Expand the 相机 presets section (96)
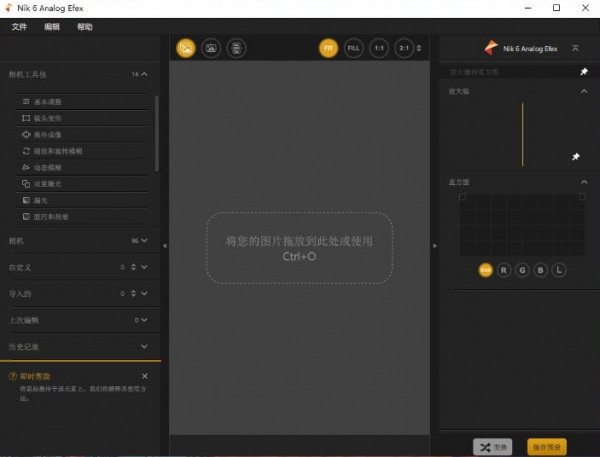This screenshot has height=457, width=600. point(144,241)
